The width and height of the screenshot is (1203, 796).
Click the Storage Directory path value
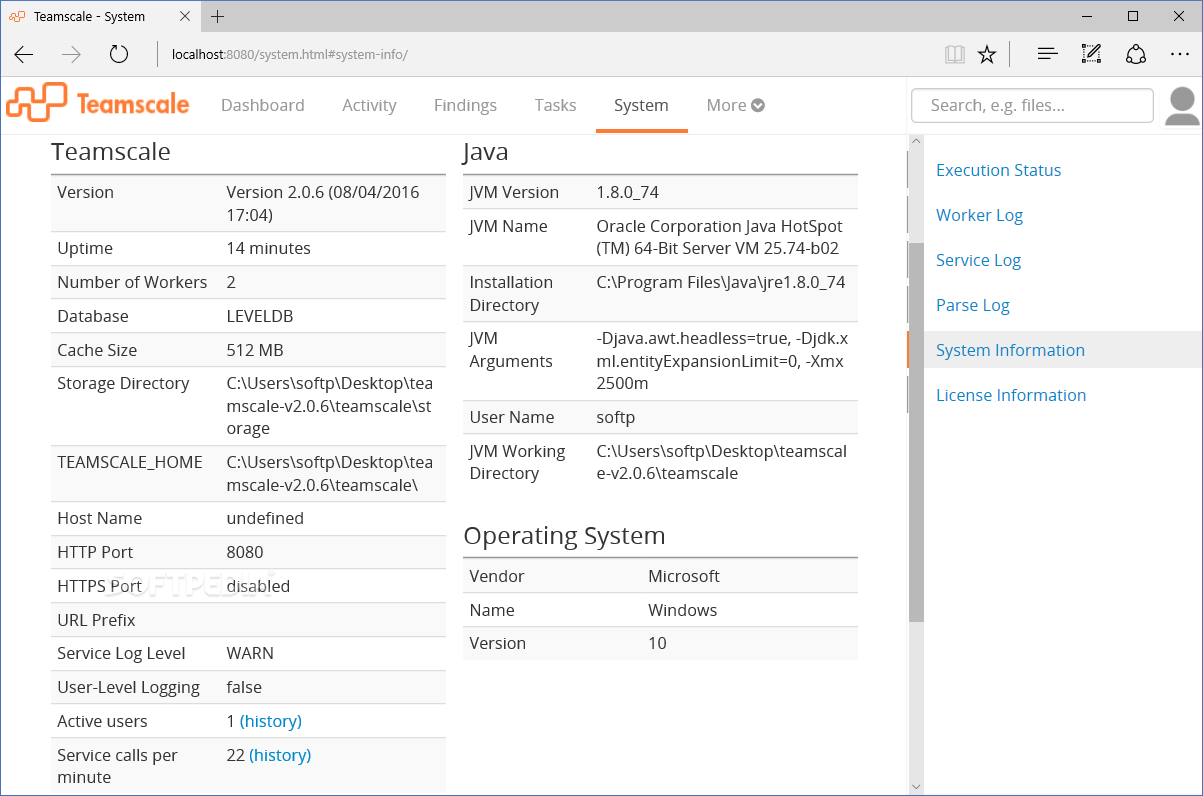click(x=329, y=406)
